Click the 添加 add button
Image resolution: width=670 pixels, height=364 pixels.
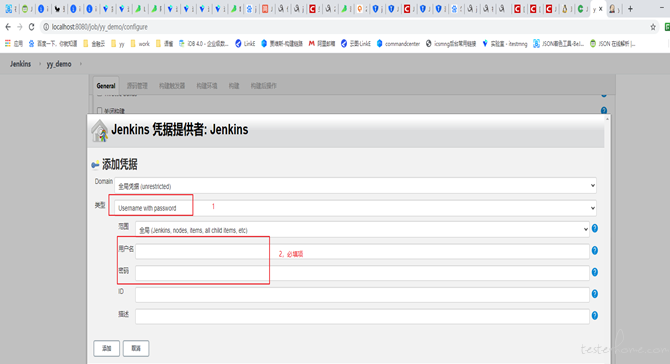(x=106, y=348)
